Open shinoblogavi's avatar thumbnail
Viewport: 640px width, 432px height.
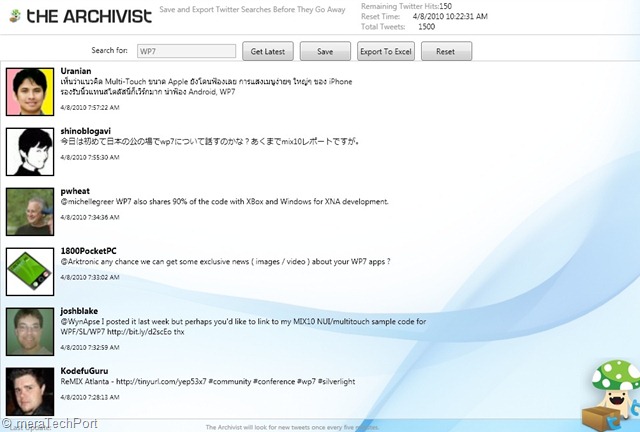(30, 152)
